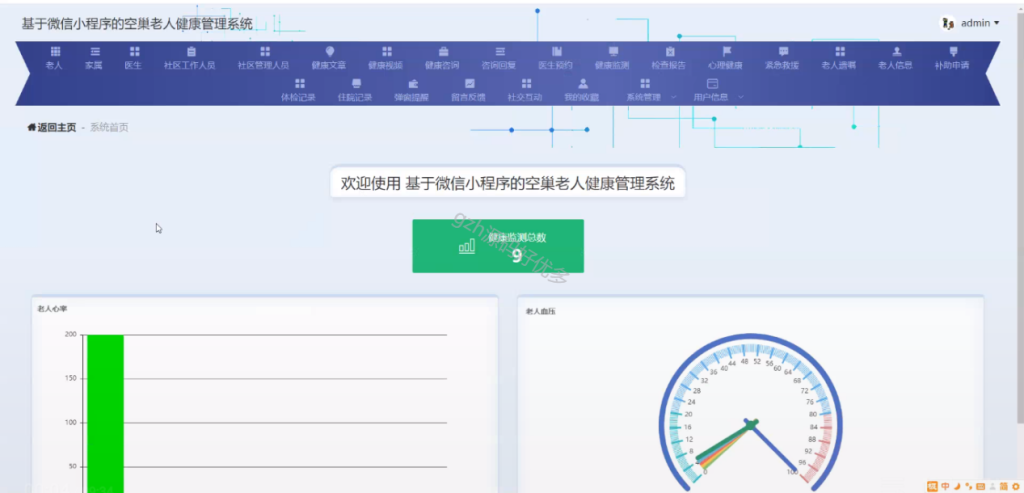
Task: Open the 检查报告 clipboard icon
Action: pyautogui.click(x=669, y=52)
